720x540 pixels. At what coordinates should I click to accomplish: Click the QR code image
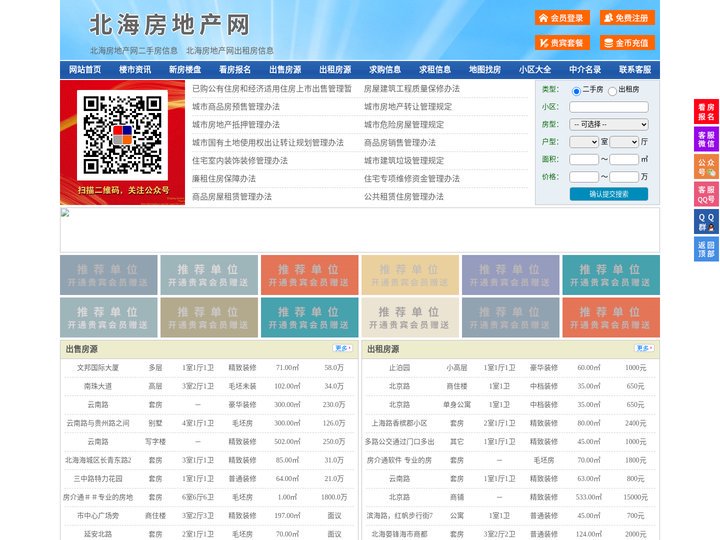click(122, 135)
